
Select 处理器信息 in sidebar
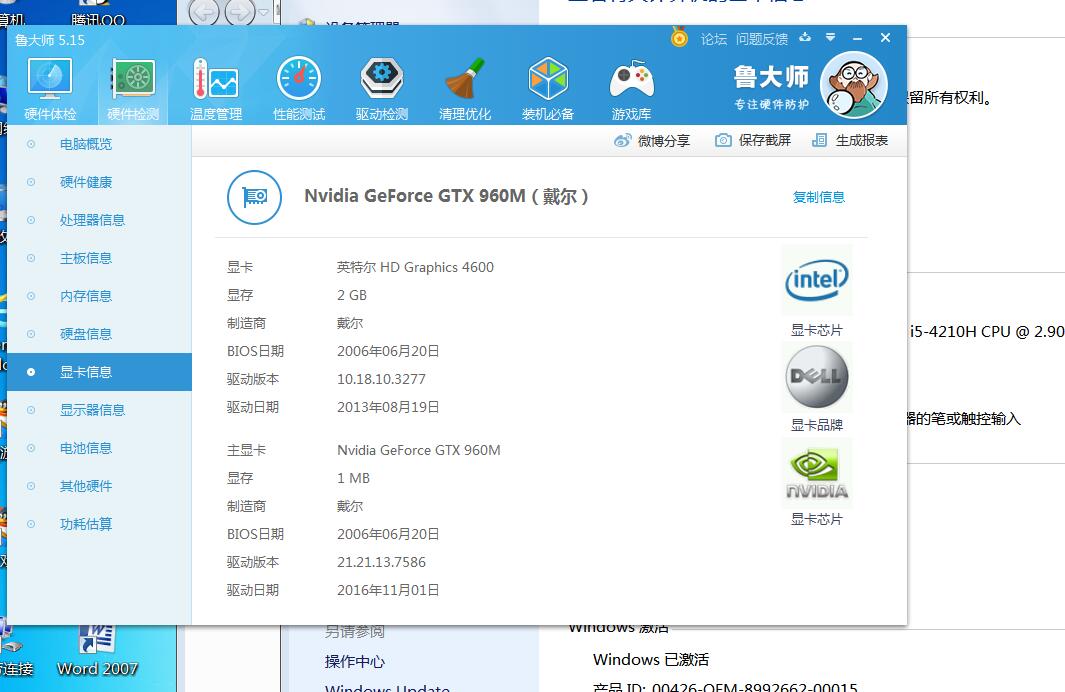point(99,220)
